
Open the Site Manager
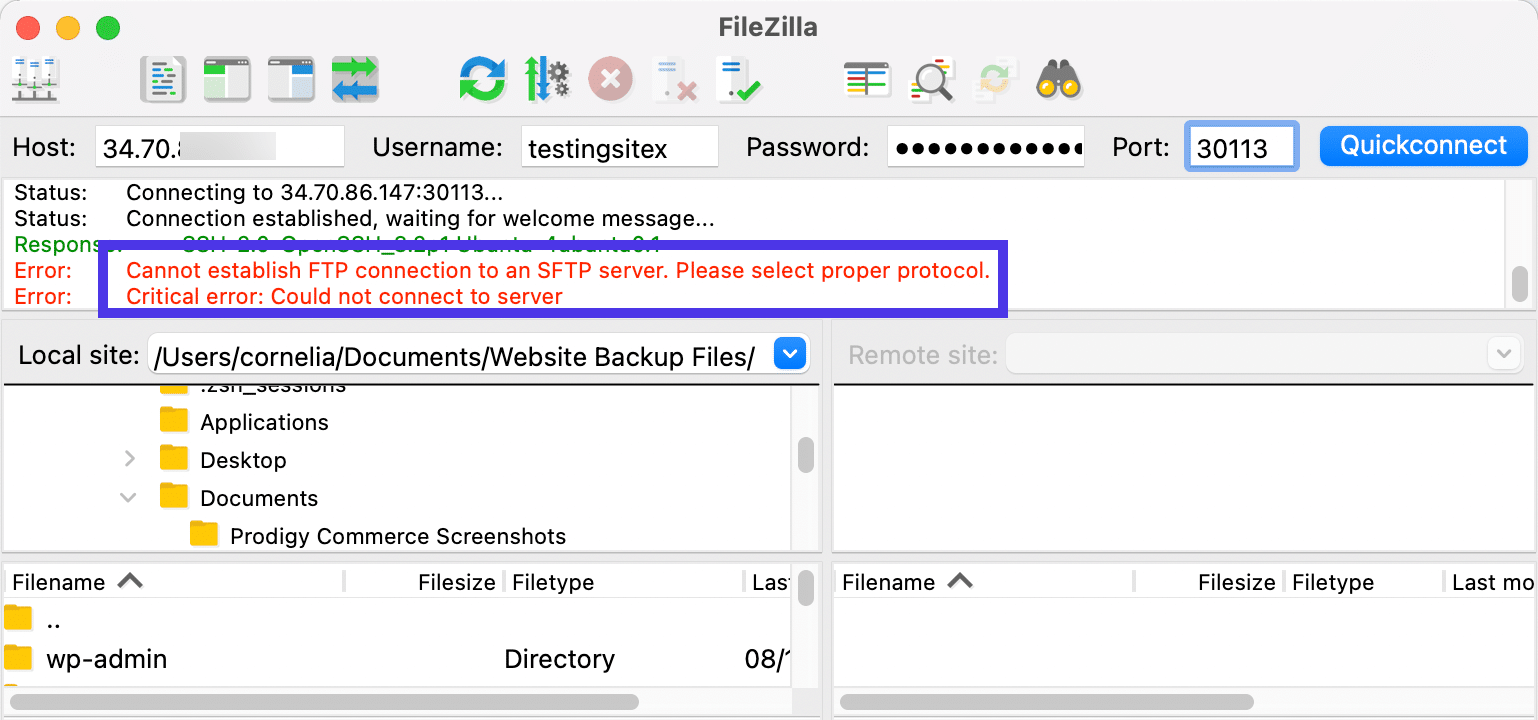point(34,80)
